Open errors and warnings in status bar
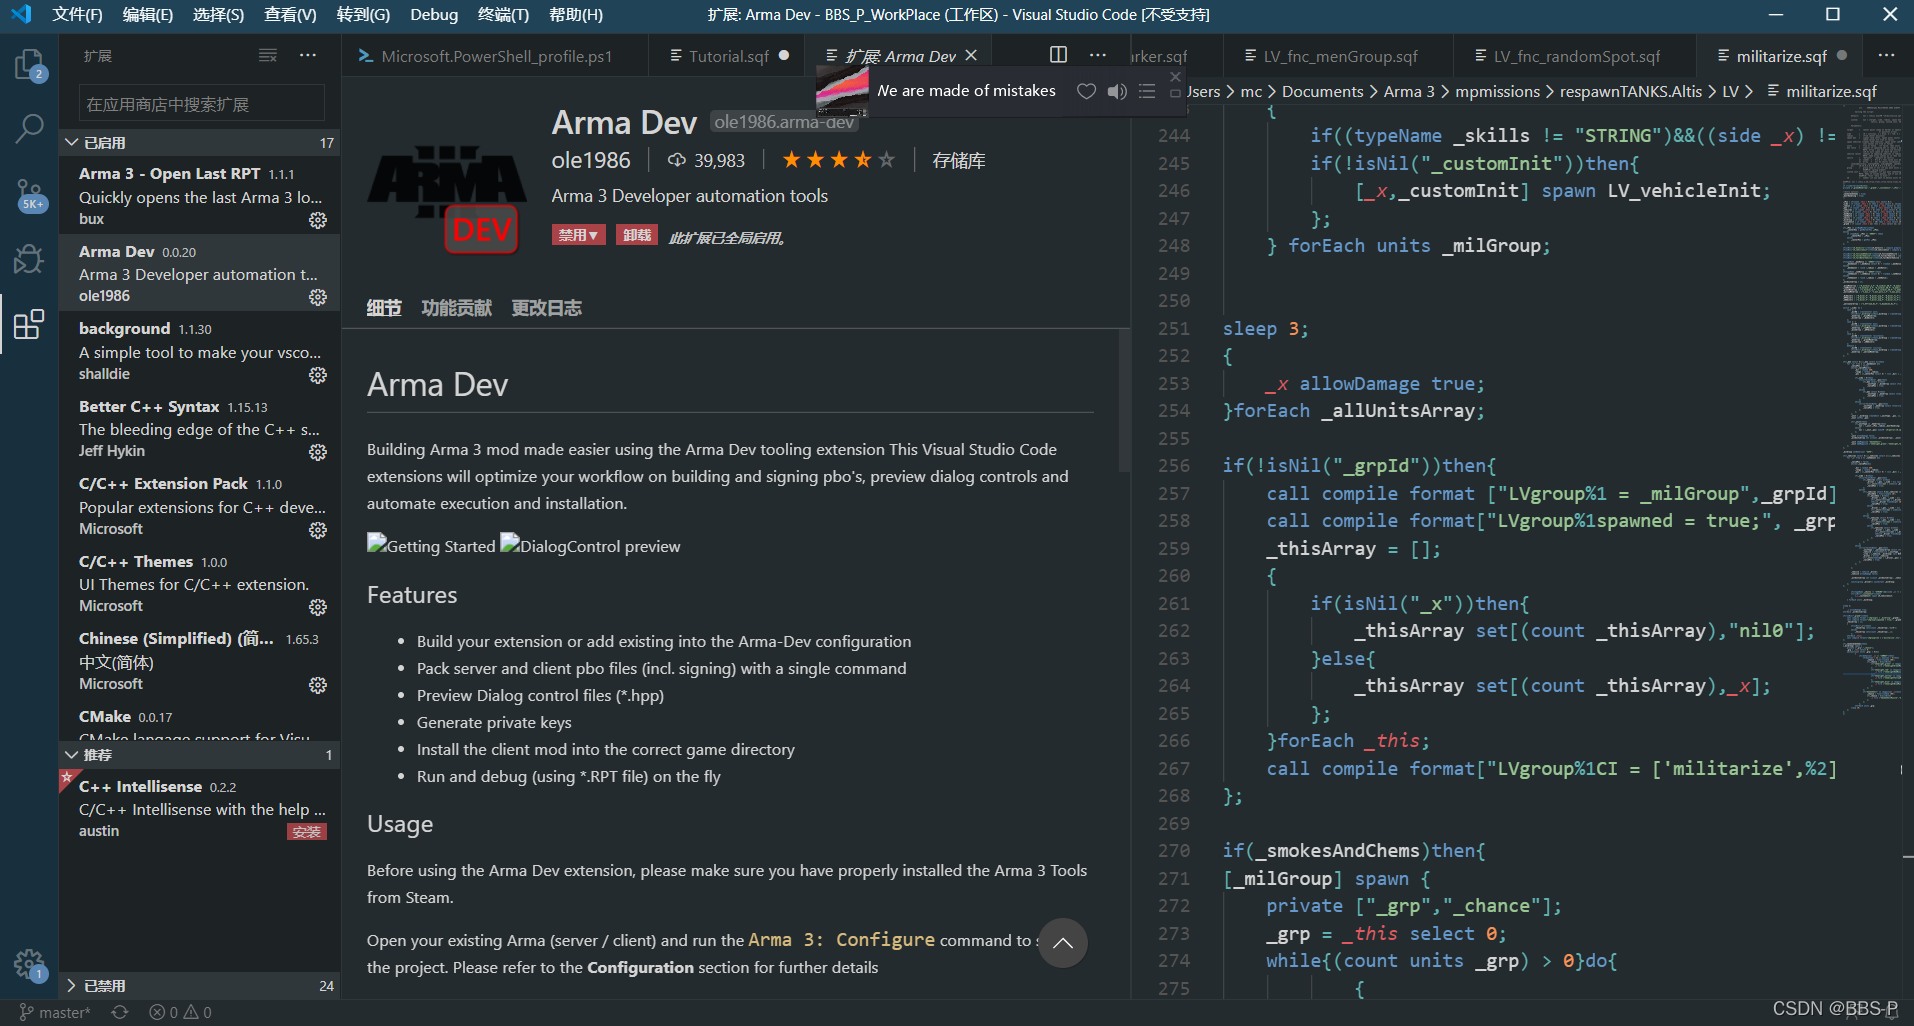Viewport: 1914px width, 1026px height. tap(180, 1012)
